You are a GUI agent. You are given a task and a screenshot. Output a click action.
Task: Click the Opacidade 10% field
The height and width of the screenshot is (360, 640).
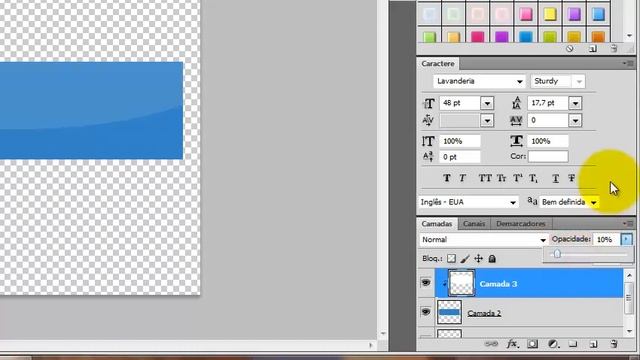(x=606, y=239)
